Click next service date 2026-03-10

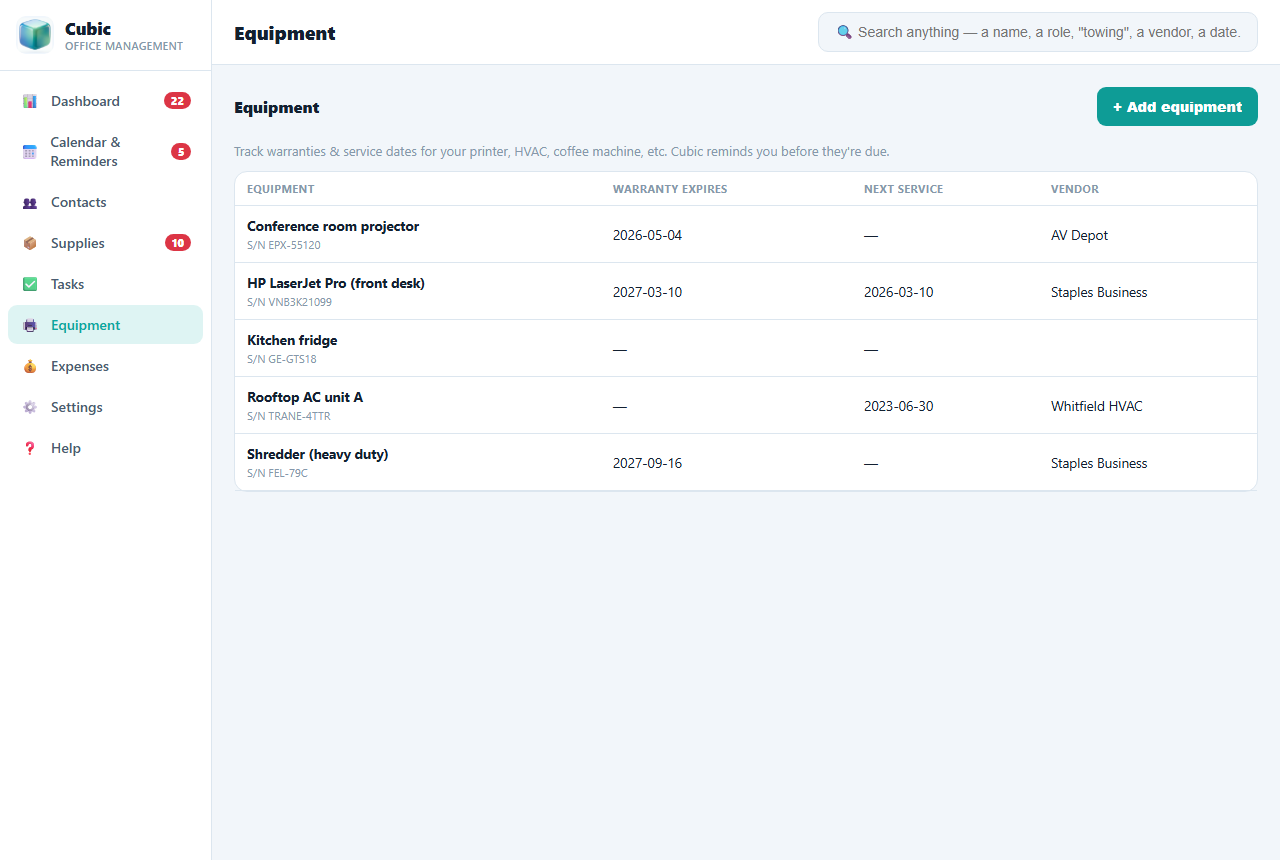click(899, 292)
